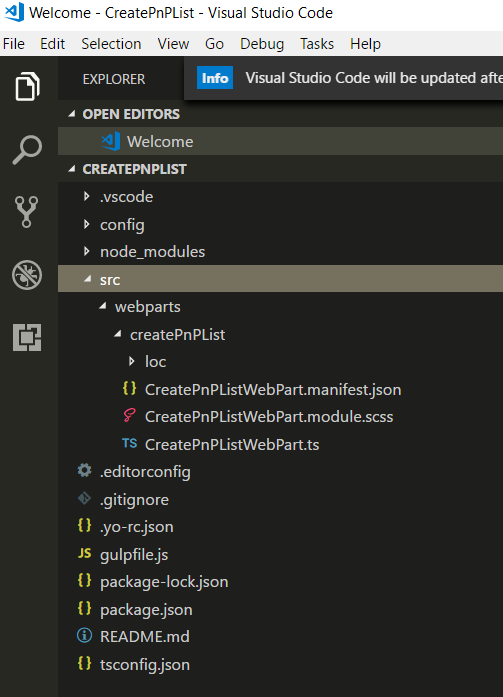Click the Info badge in notification
The width and height of the screenshot is (503, 697).
[x=215, y=78]
